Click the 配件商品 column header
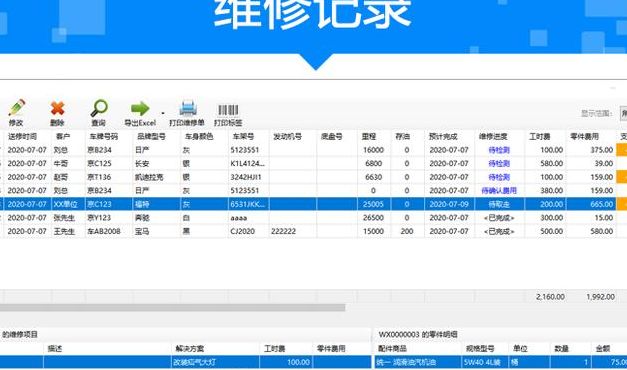627x370 pixels. point(392,349)
